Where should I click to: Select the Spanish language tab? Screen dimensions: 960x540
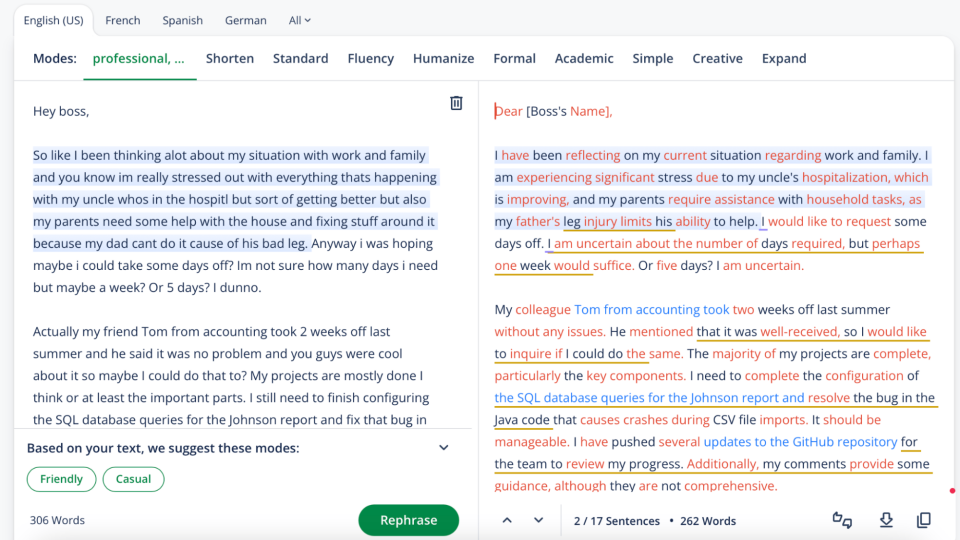click(x=182, y=20)
